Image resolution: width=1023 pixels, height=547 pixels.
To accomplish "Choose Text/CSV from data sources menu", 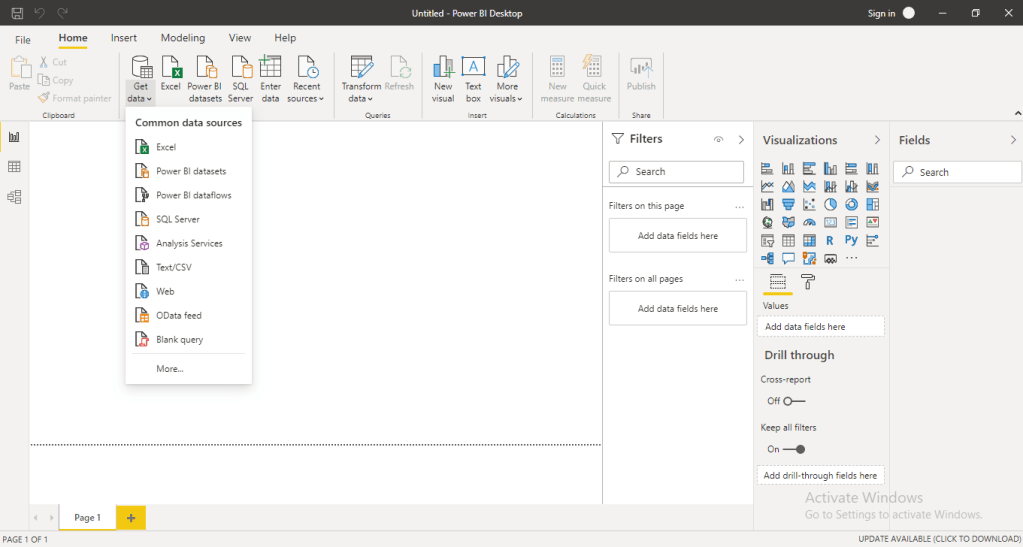I will (173, 267).
